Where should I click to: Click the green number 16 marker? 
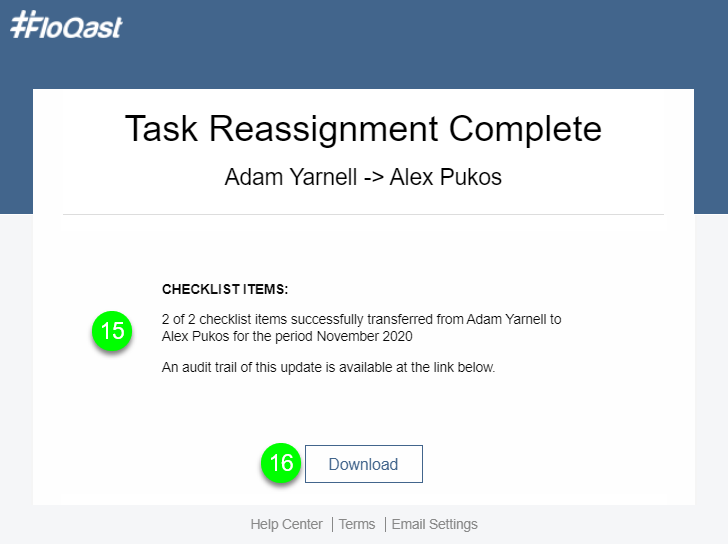tap(282, 464)
